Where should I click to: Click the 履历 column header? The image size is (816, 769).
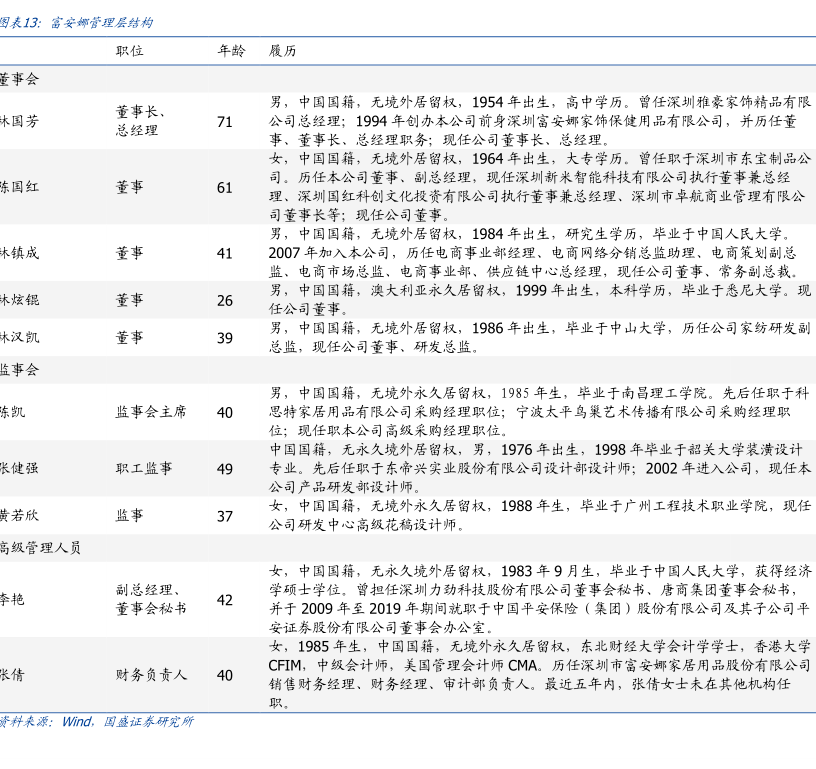[x=282, y=51]
